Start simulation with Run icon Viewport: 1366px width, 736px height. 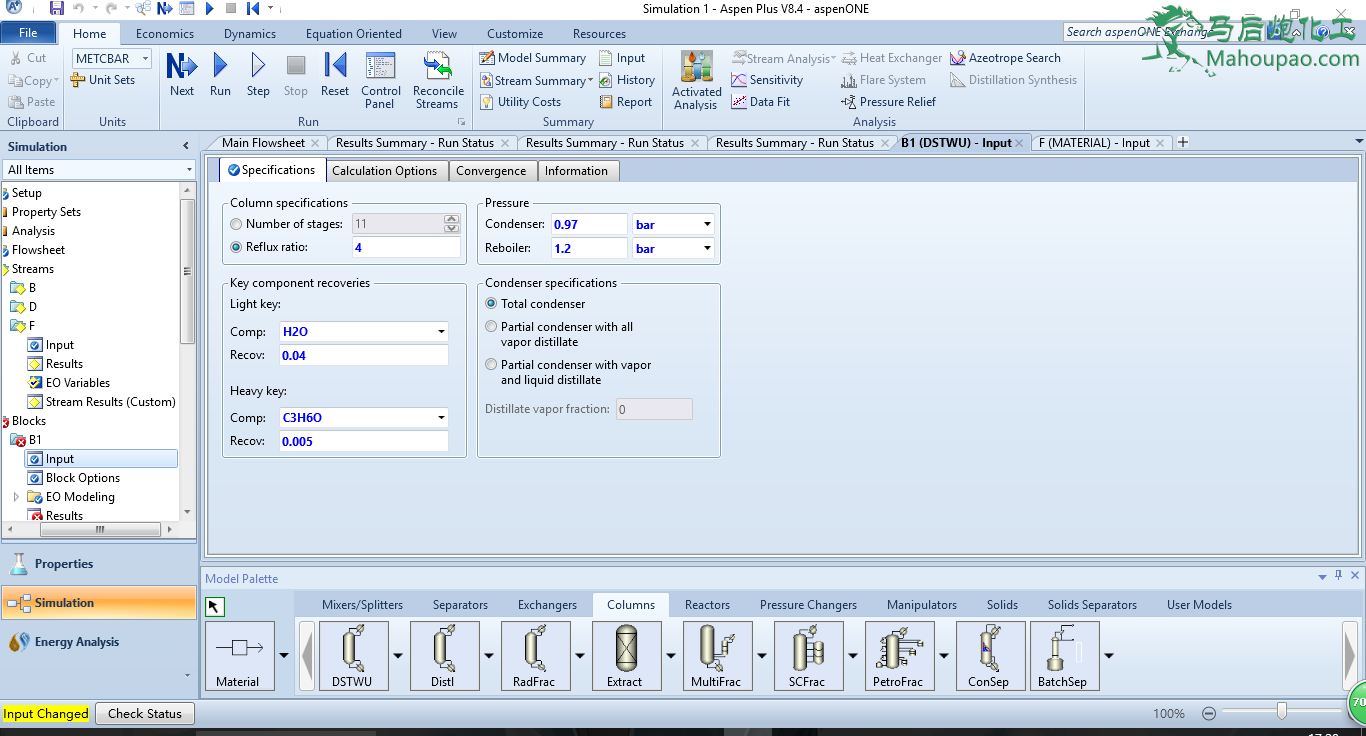coord(220,75)
